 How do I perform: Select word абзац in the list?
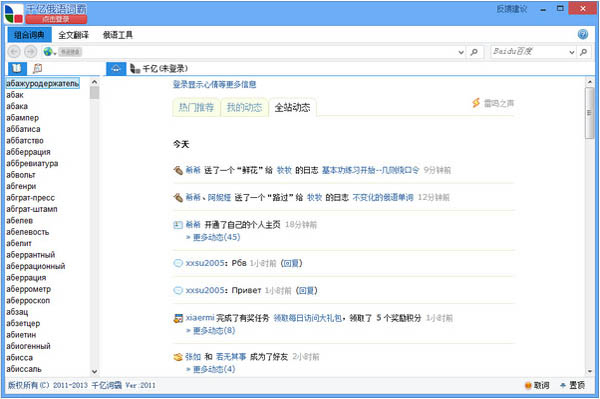(x=17, y=312)
